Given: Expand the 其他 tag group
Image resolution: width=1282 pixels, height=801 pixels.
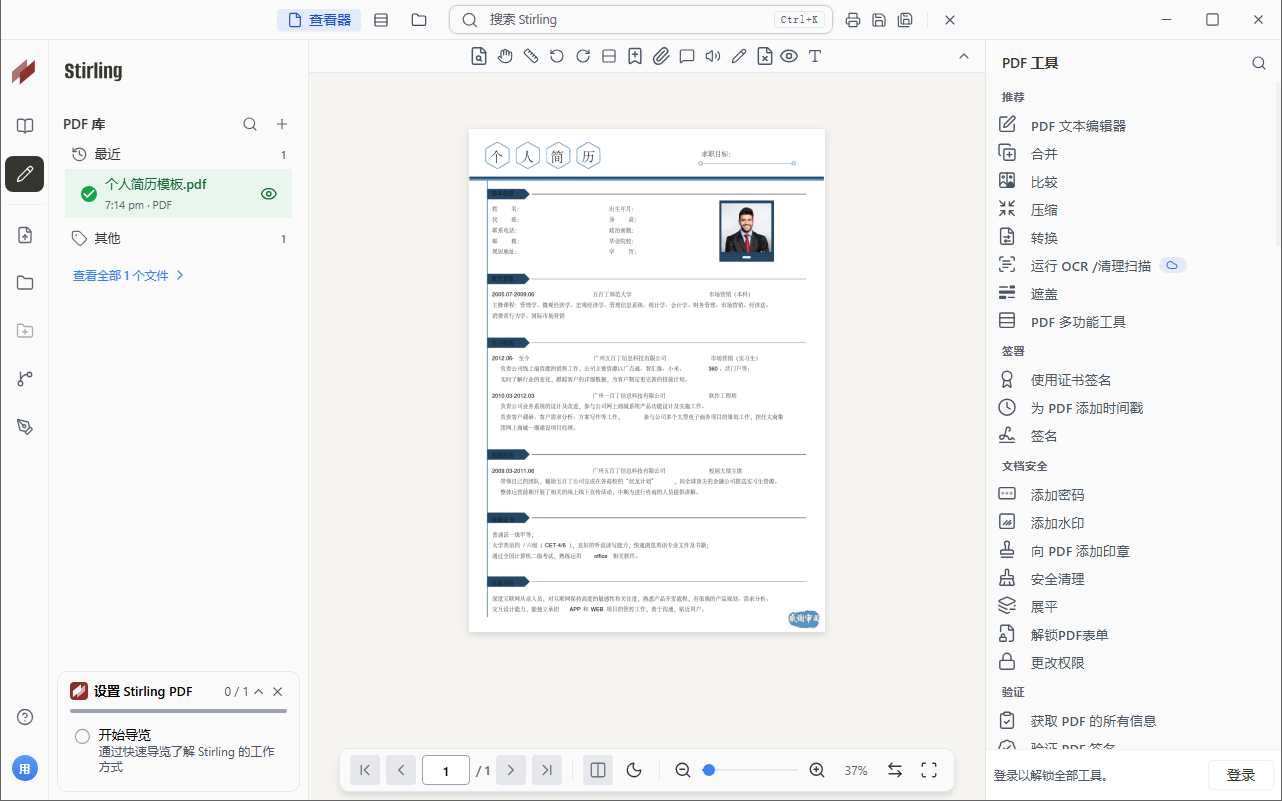Looking at the screenshot, I should coord(178,238).
